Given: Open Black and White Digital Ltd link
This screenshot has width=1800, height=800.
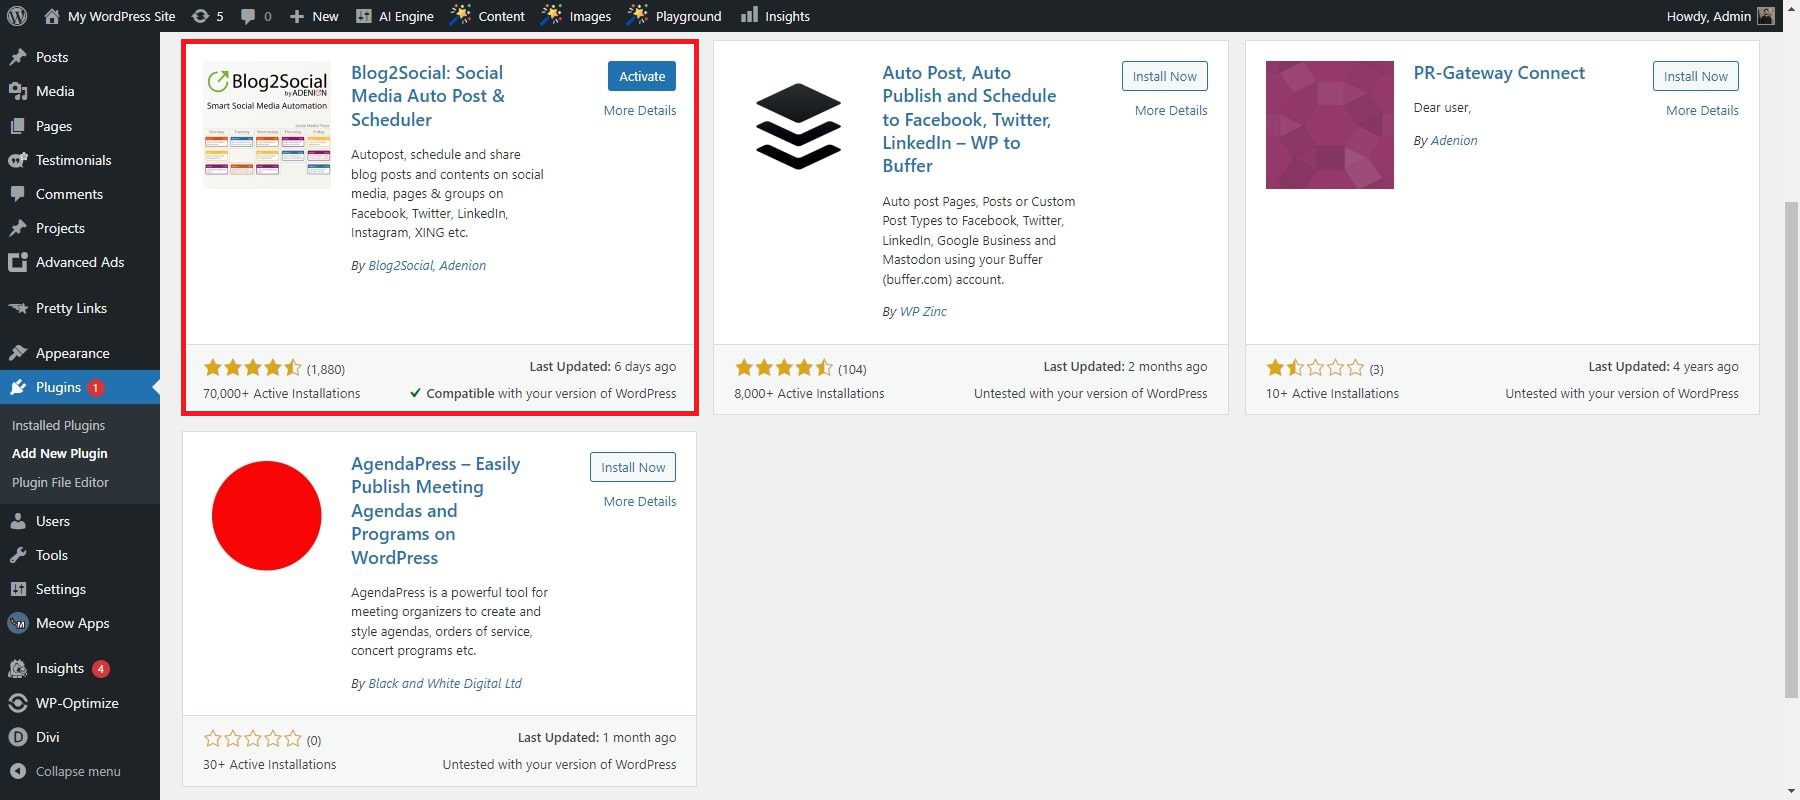Looking at the screenshot, I should point(445,683).
